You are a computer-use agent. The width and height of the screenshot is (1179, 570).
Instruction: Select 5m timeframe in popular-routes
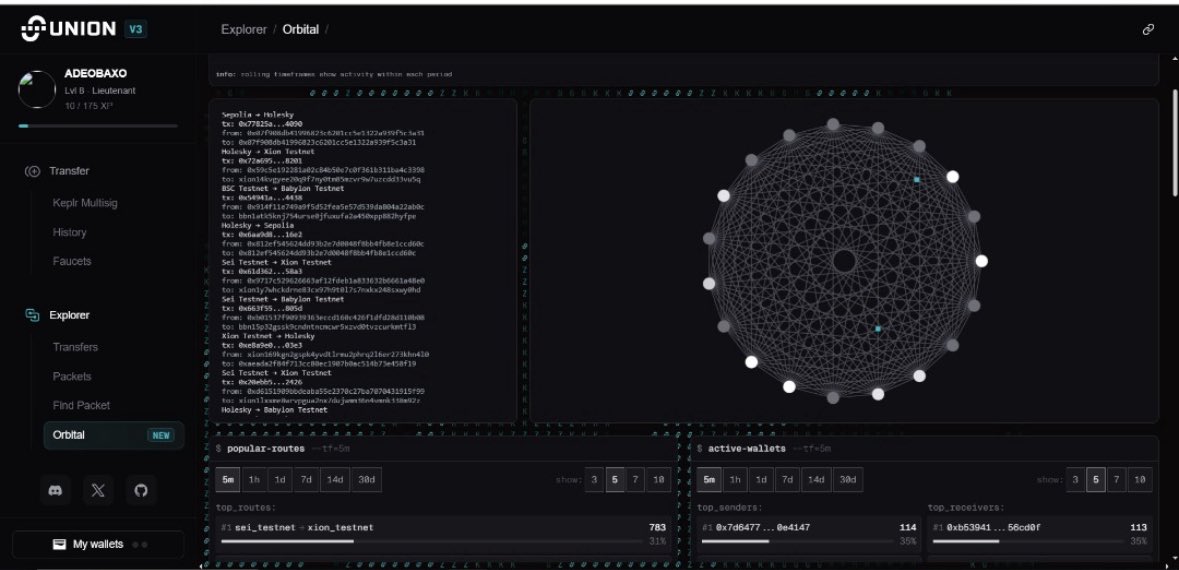[x=228, y=480]
